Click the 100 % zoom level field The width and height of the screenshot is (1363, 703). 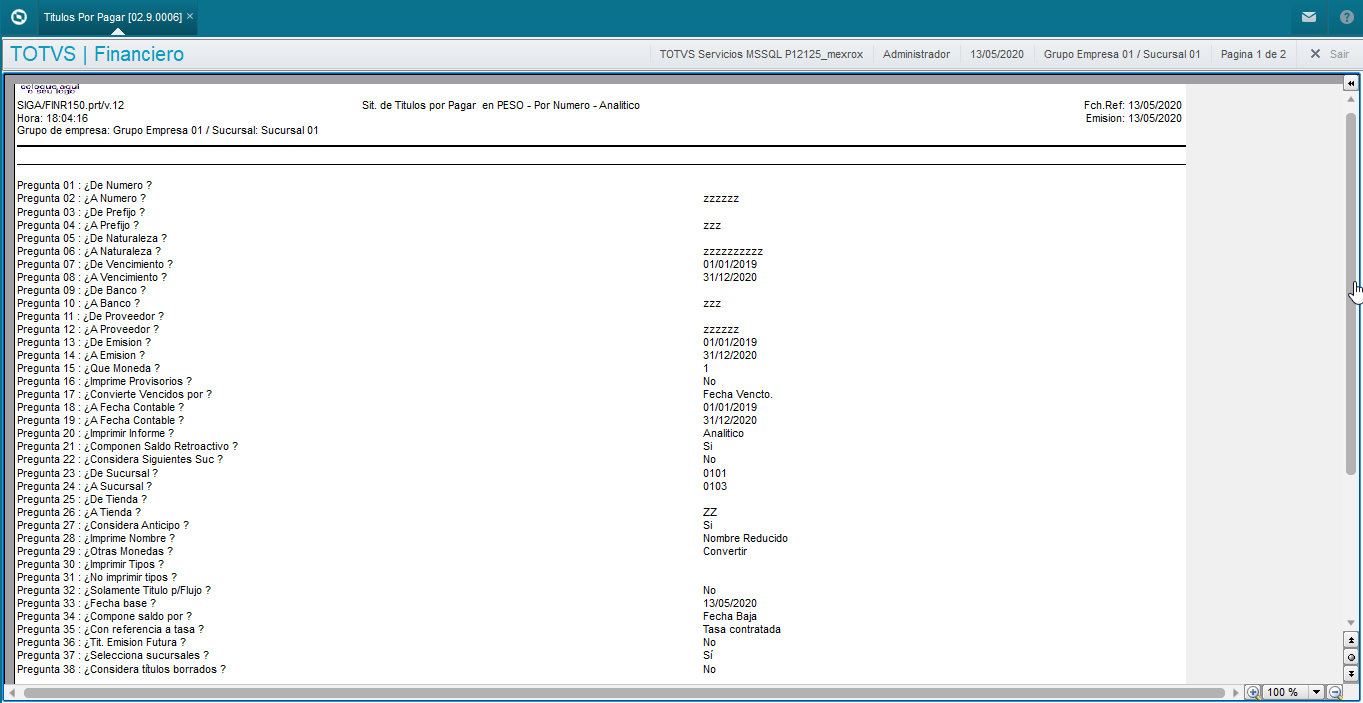(1285, 692)
